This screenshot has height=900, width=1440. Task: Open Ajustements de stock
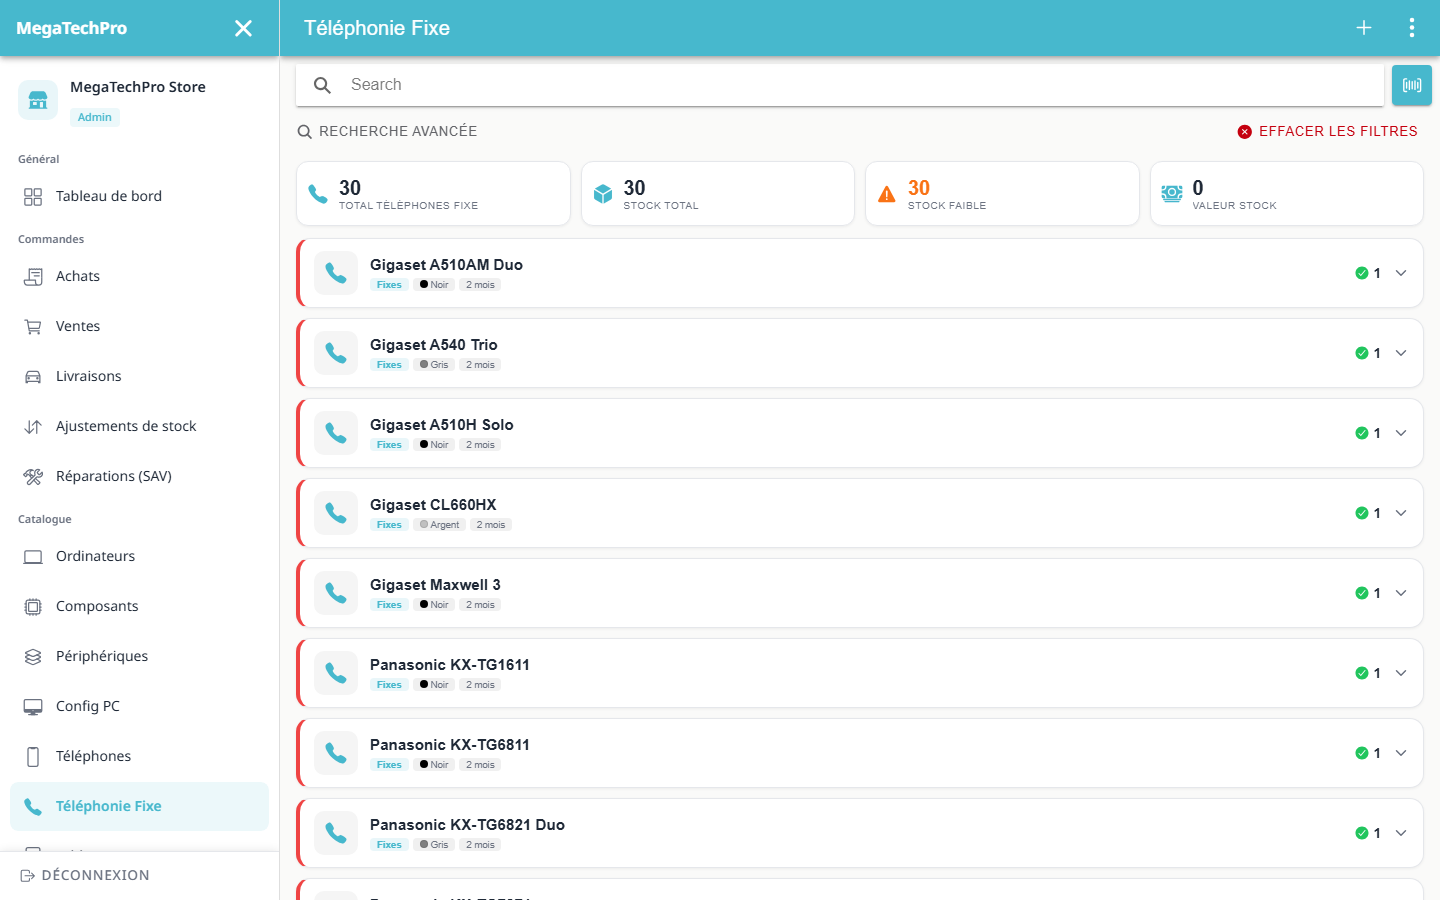(139, 426)
